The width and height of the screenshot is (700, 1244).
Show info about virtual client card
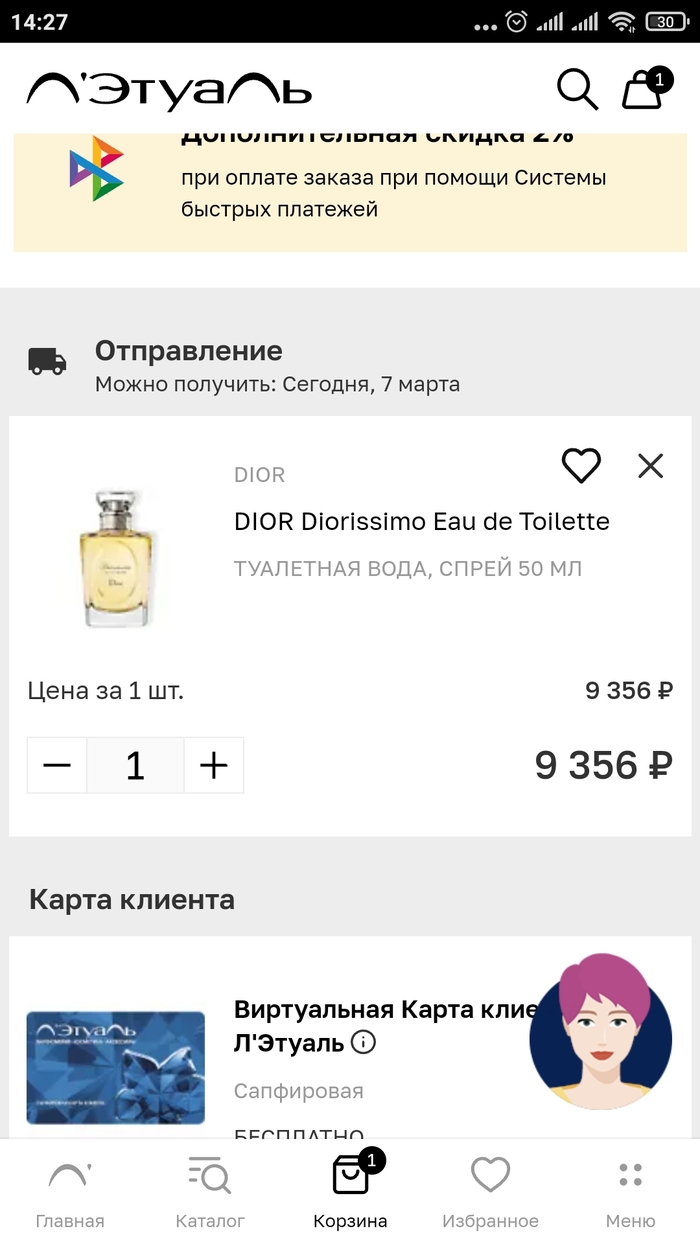coord(364,1043)
